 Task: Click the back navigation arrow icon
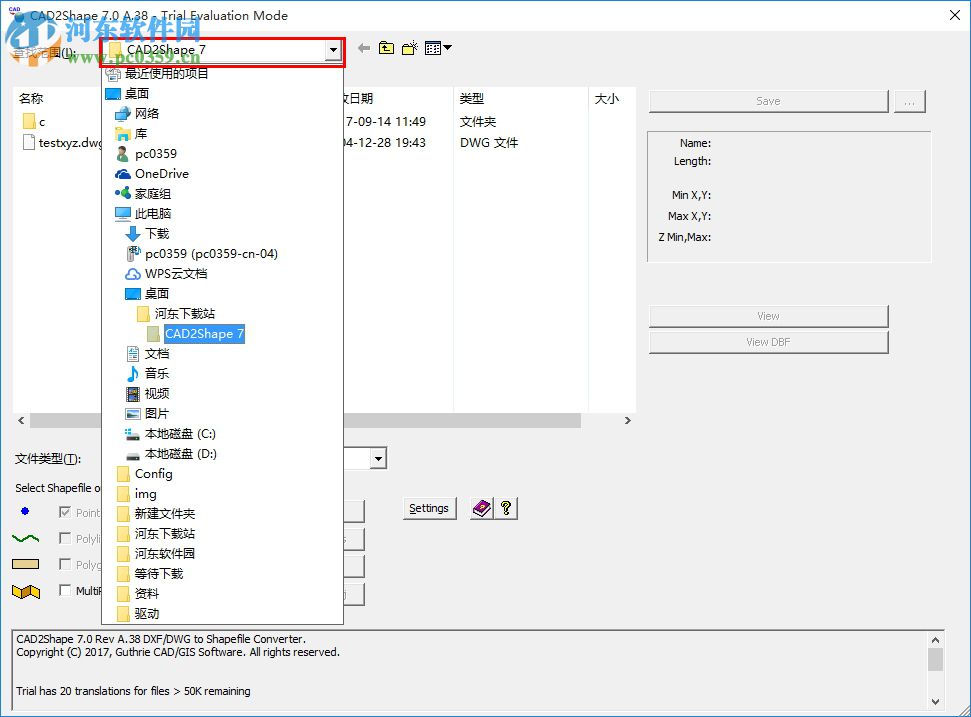tap(363, 47)
